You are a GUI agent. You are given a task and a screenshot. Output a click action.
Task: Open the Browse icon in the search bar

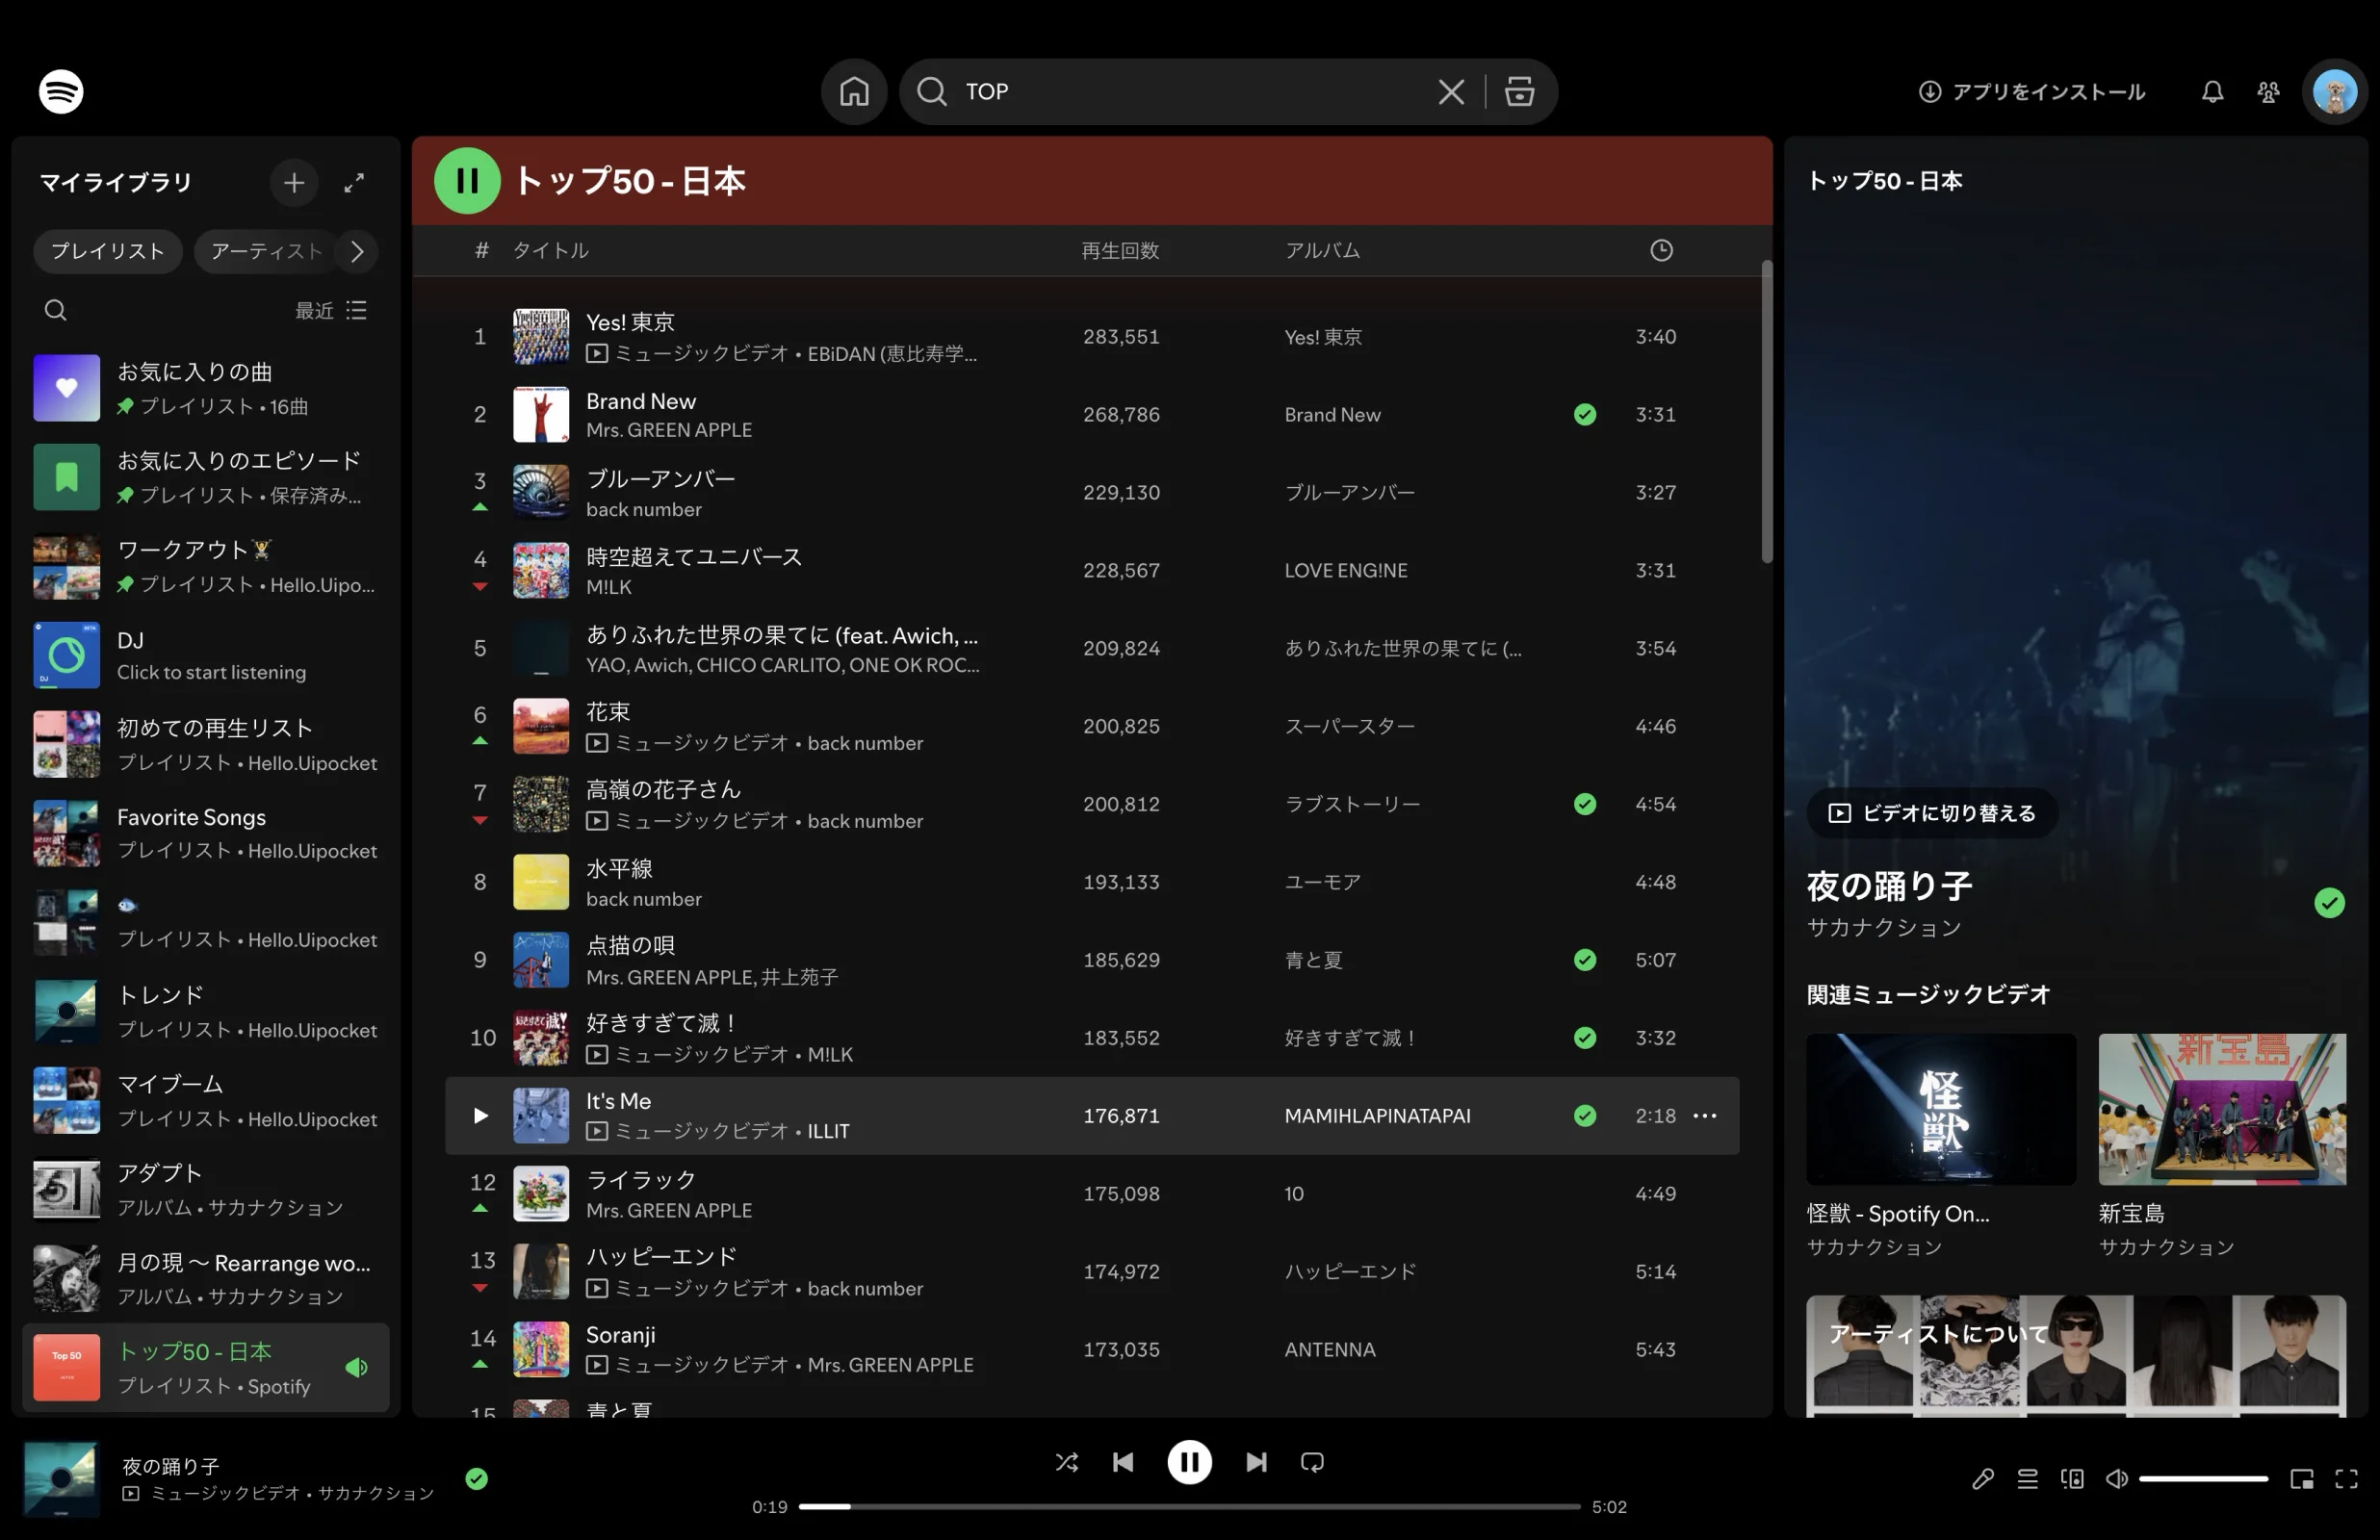1519,91
